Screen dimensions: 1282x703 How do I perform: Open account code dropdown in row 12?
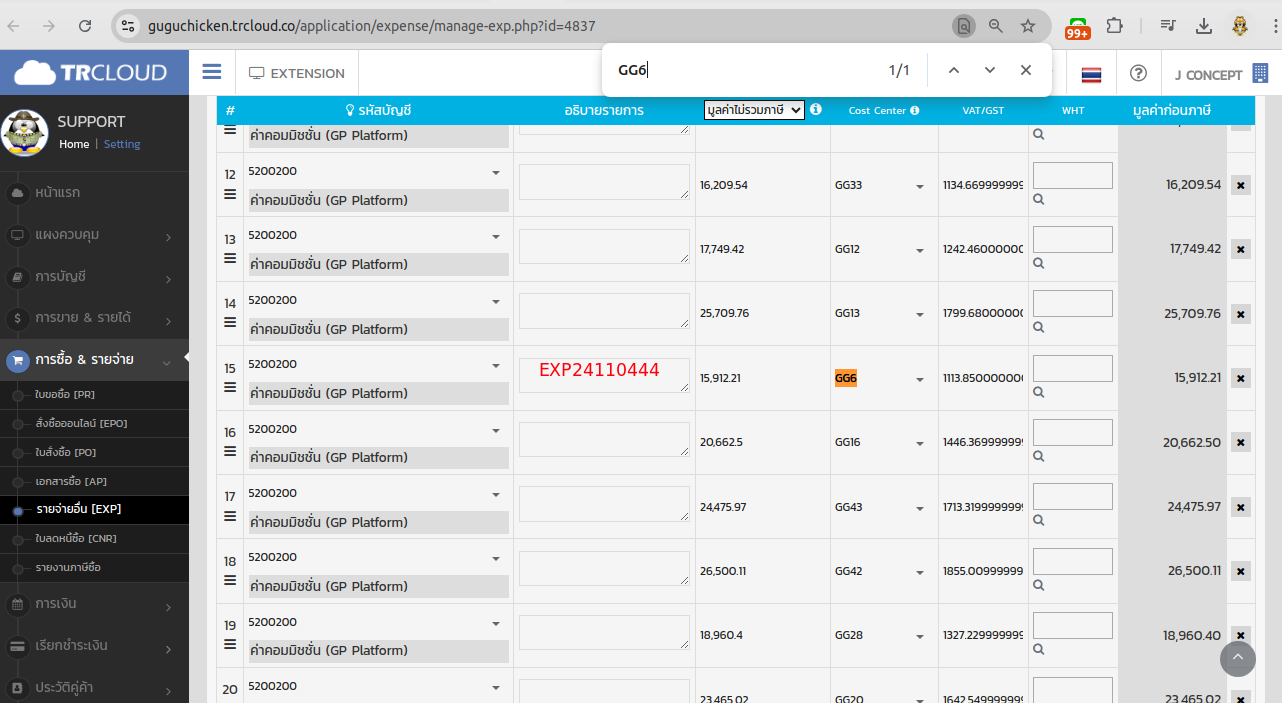pos(376,172)
